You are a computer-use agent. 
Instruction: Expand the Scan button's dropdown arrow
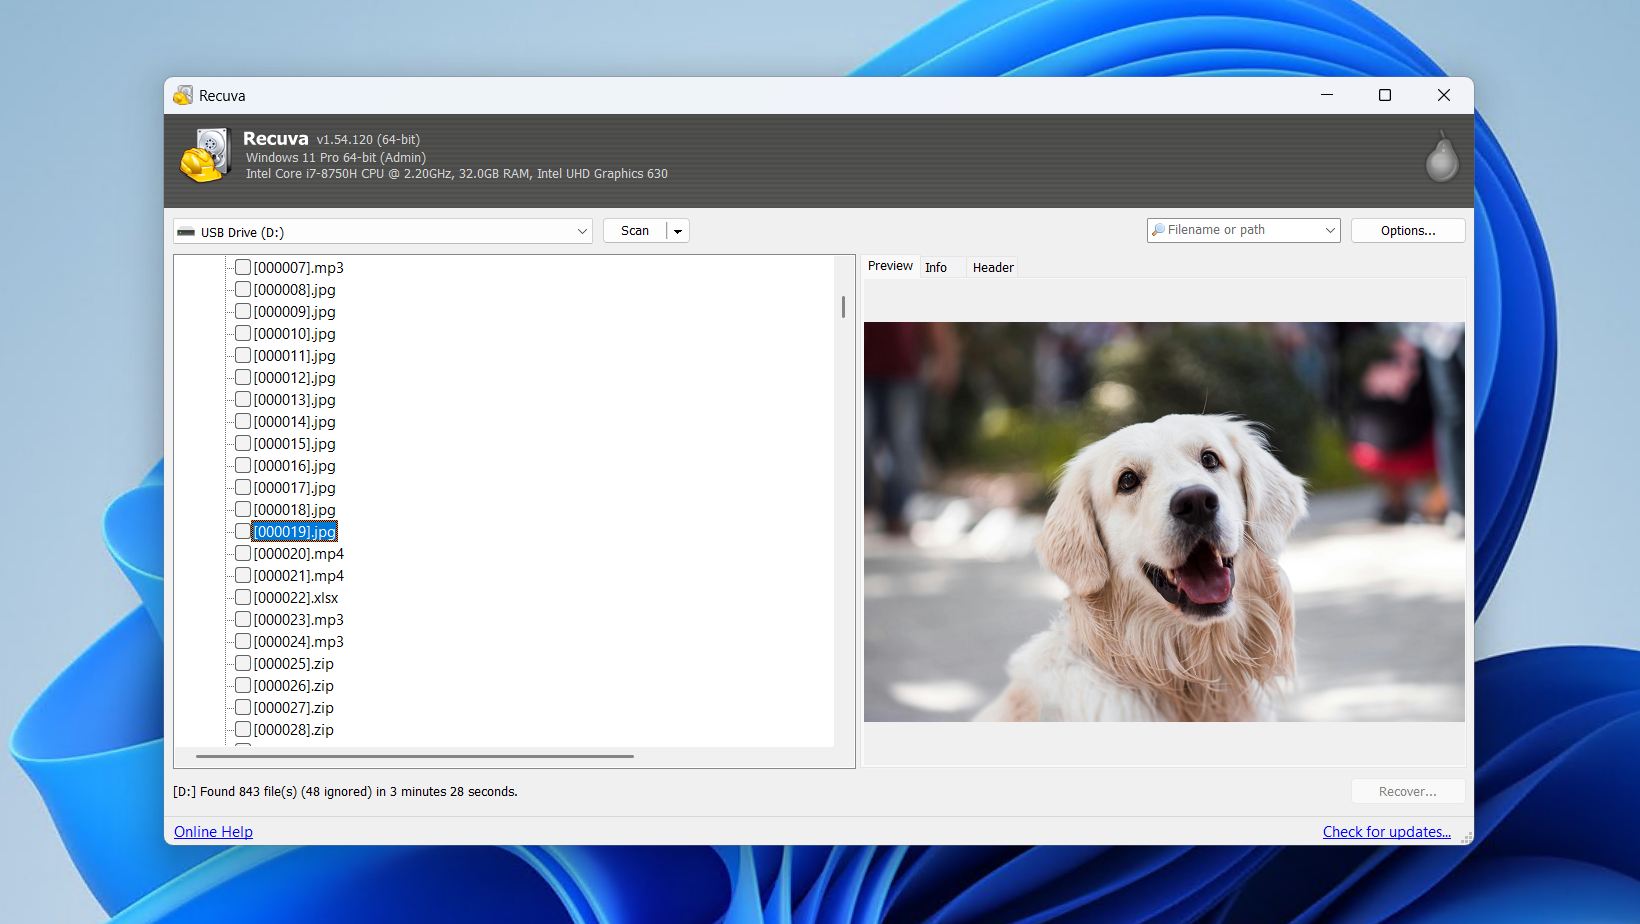click(676, 230)
